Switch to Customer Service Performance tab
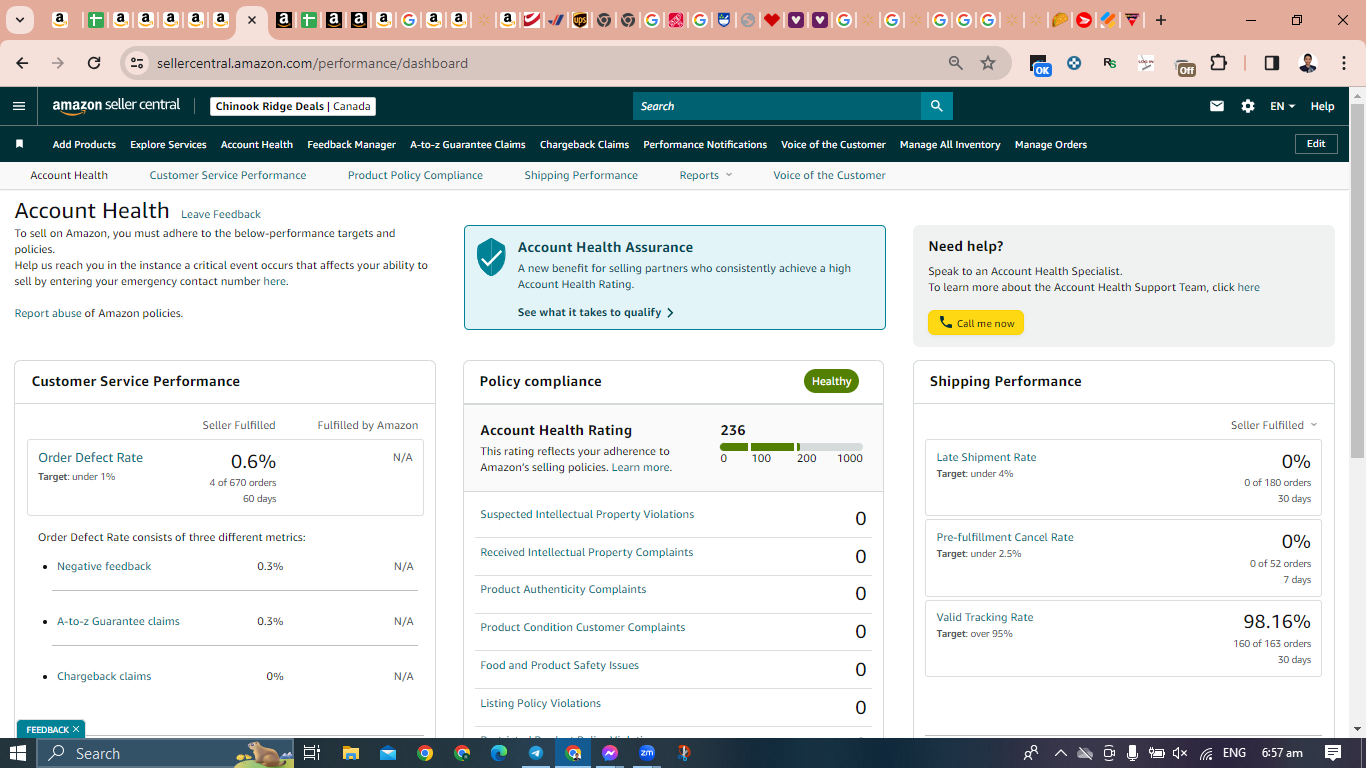This screenshot has width=1366, height=768. (228, 175)
